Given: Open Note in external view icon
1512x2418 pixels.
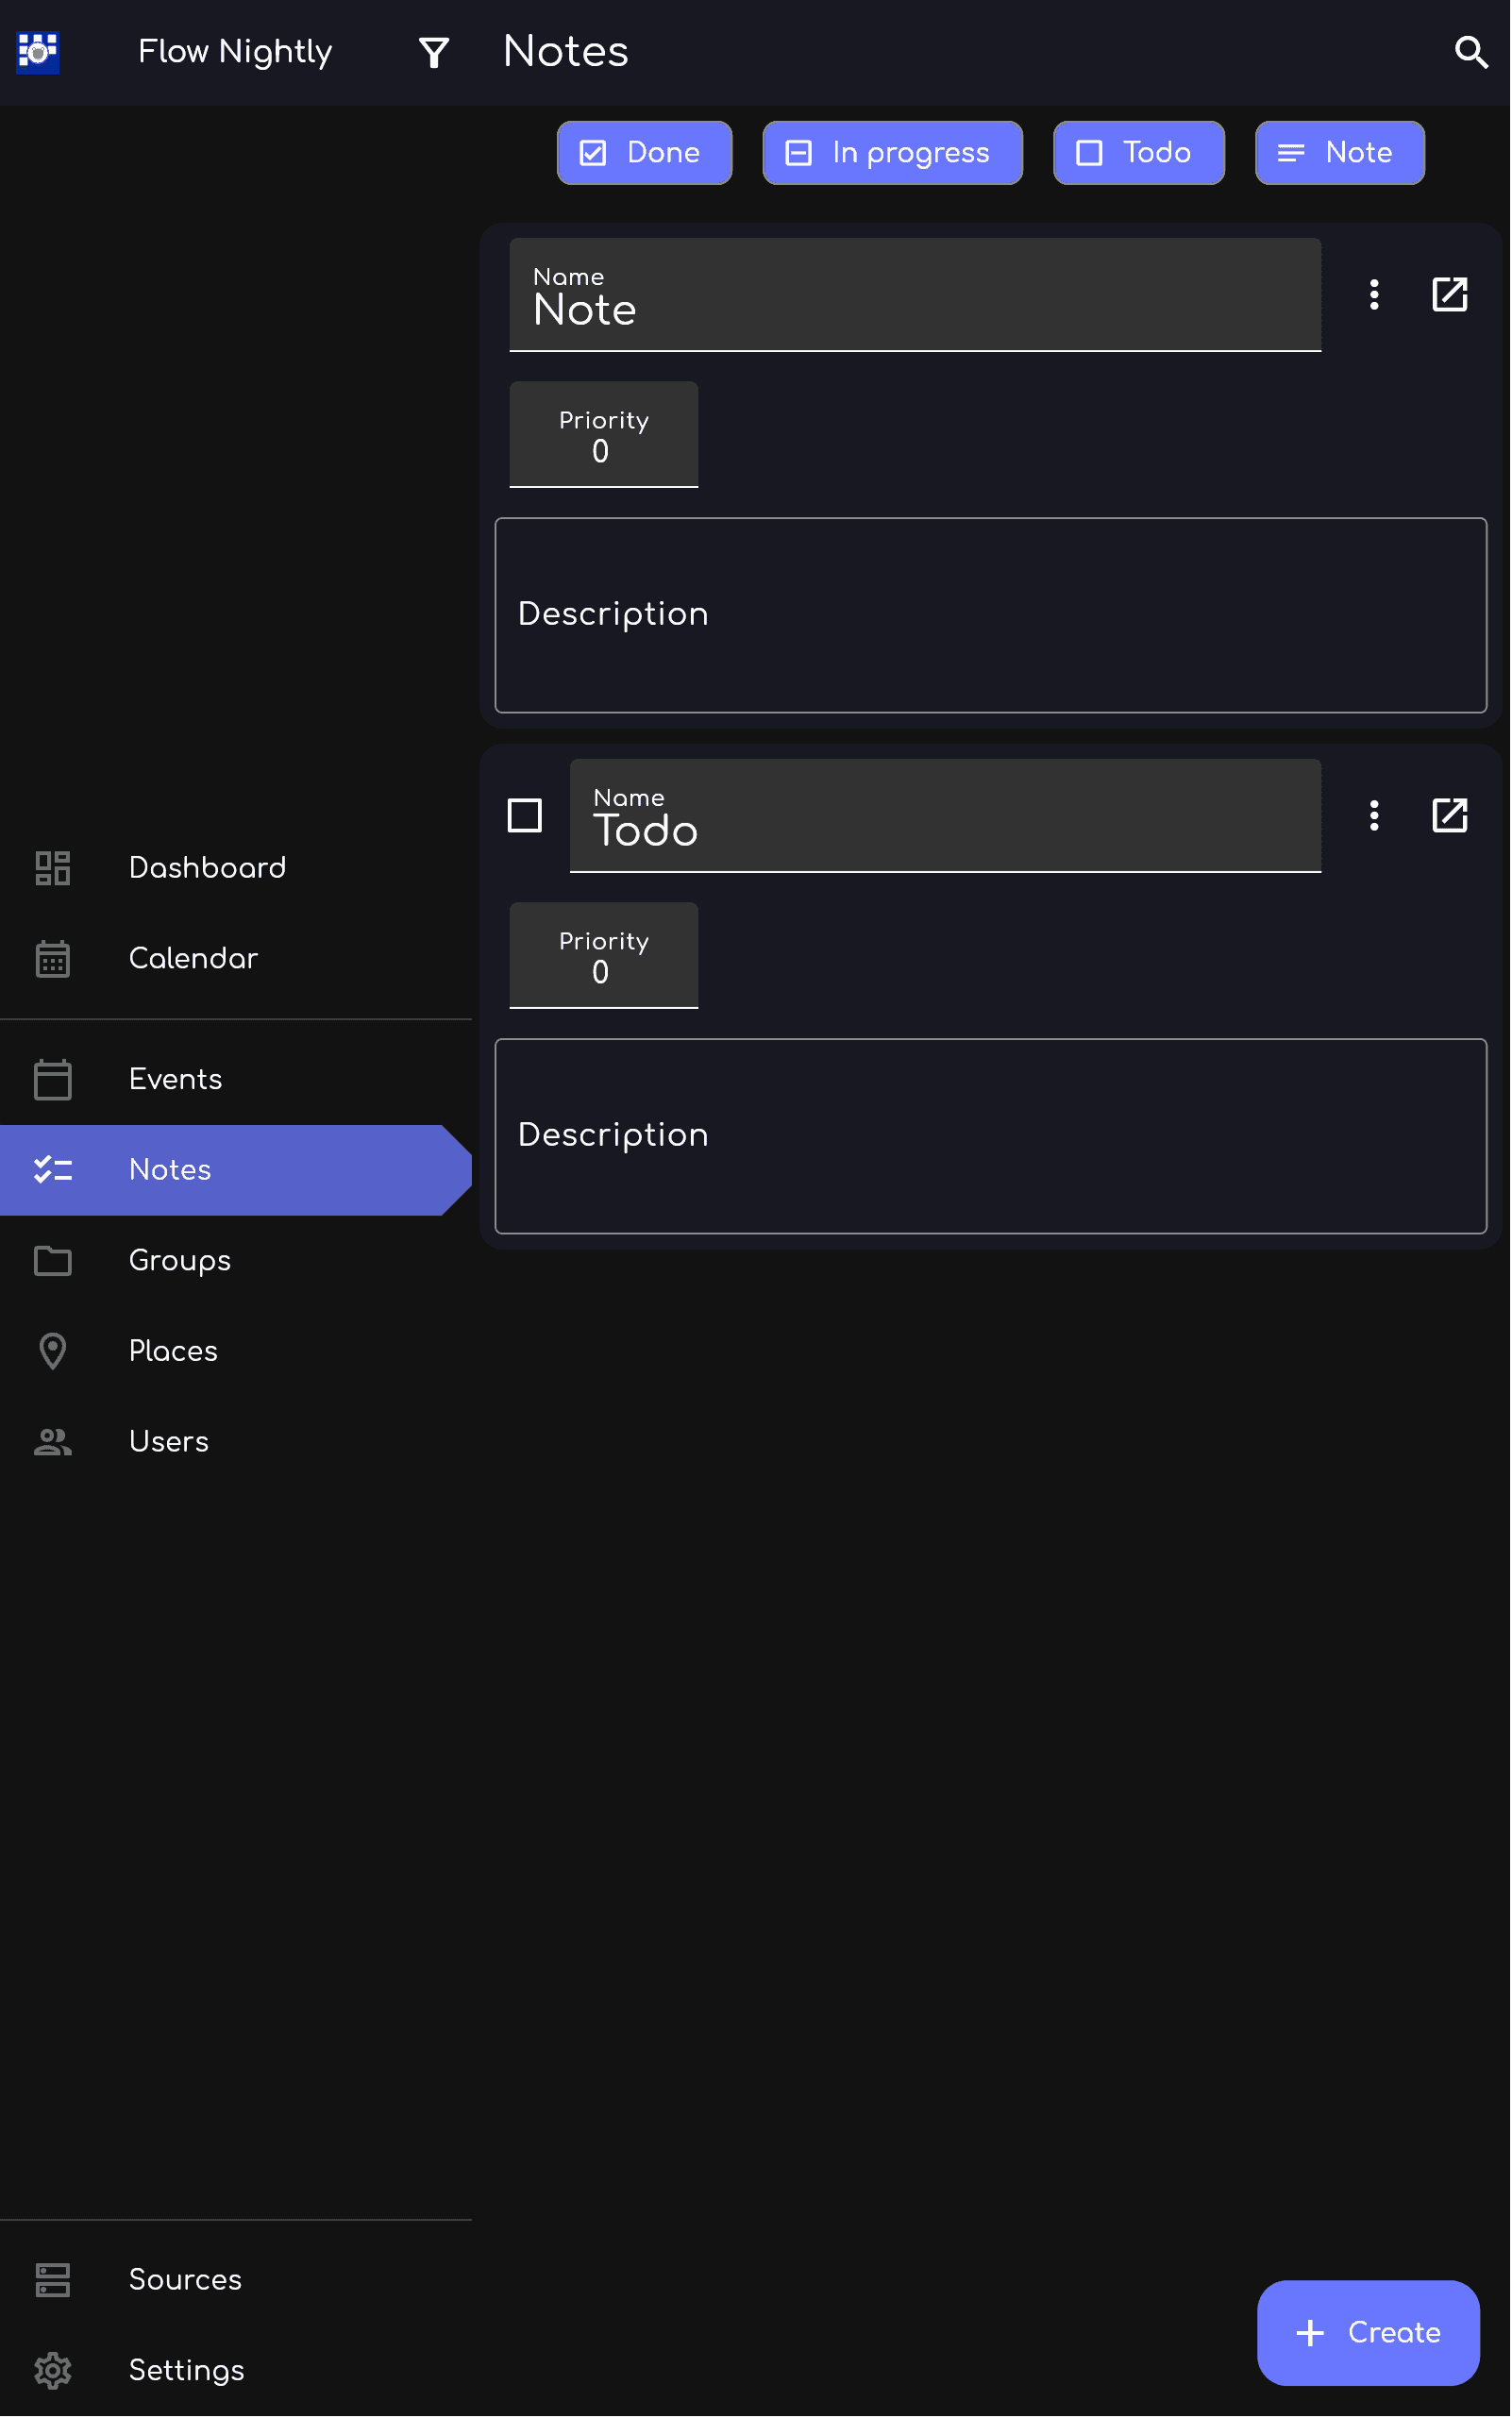Looking at the screenshot, I should [x=1449, y=295].
